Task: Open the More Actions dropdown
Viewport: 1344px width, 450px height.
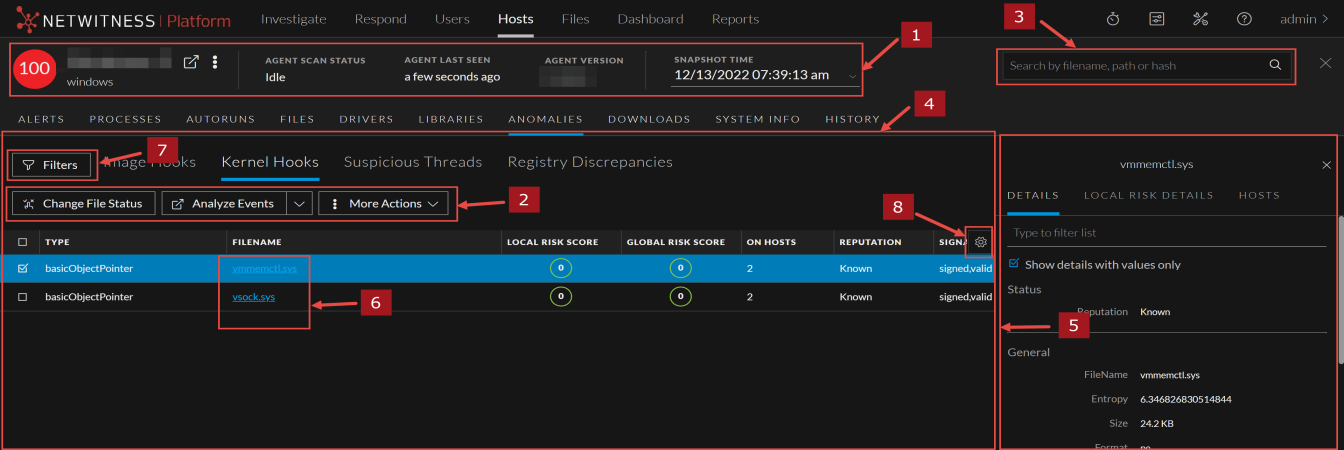Action: pyautogui.click(x=384, y=204)
